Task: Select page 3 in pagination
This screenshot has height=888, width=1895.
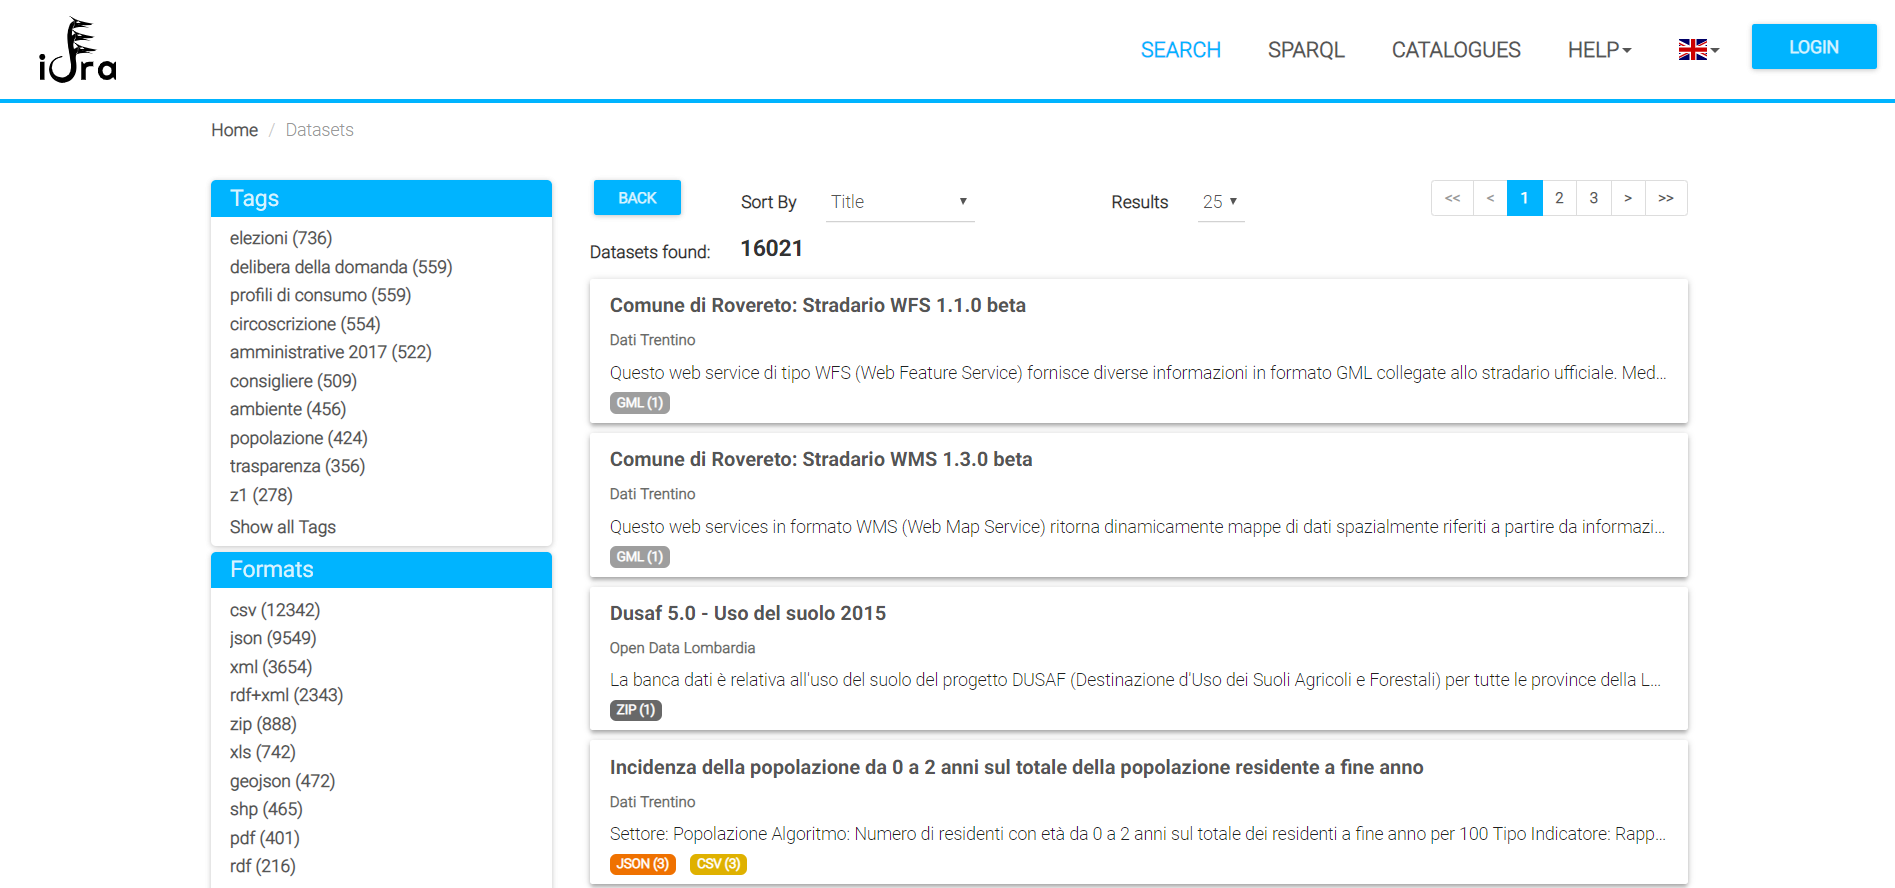Action: pyautogui.click(x=1594, y=198)
